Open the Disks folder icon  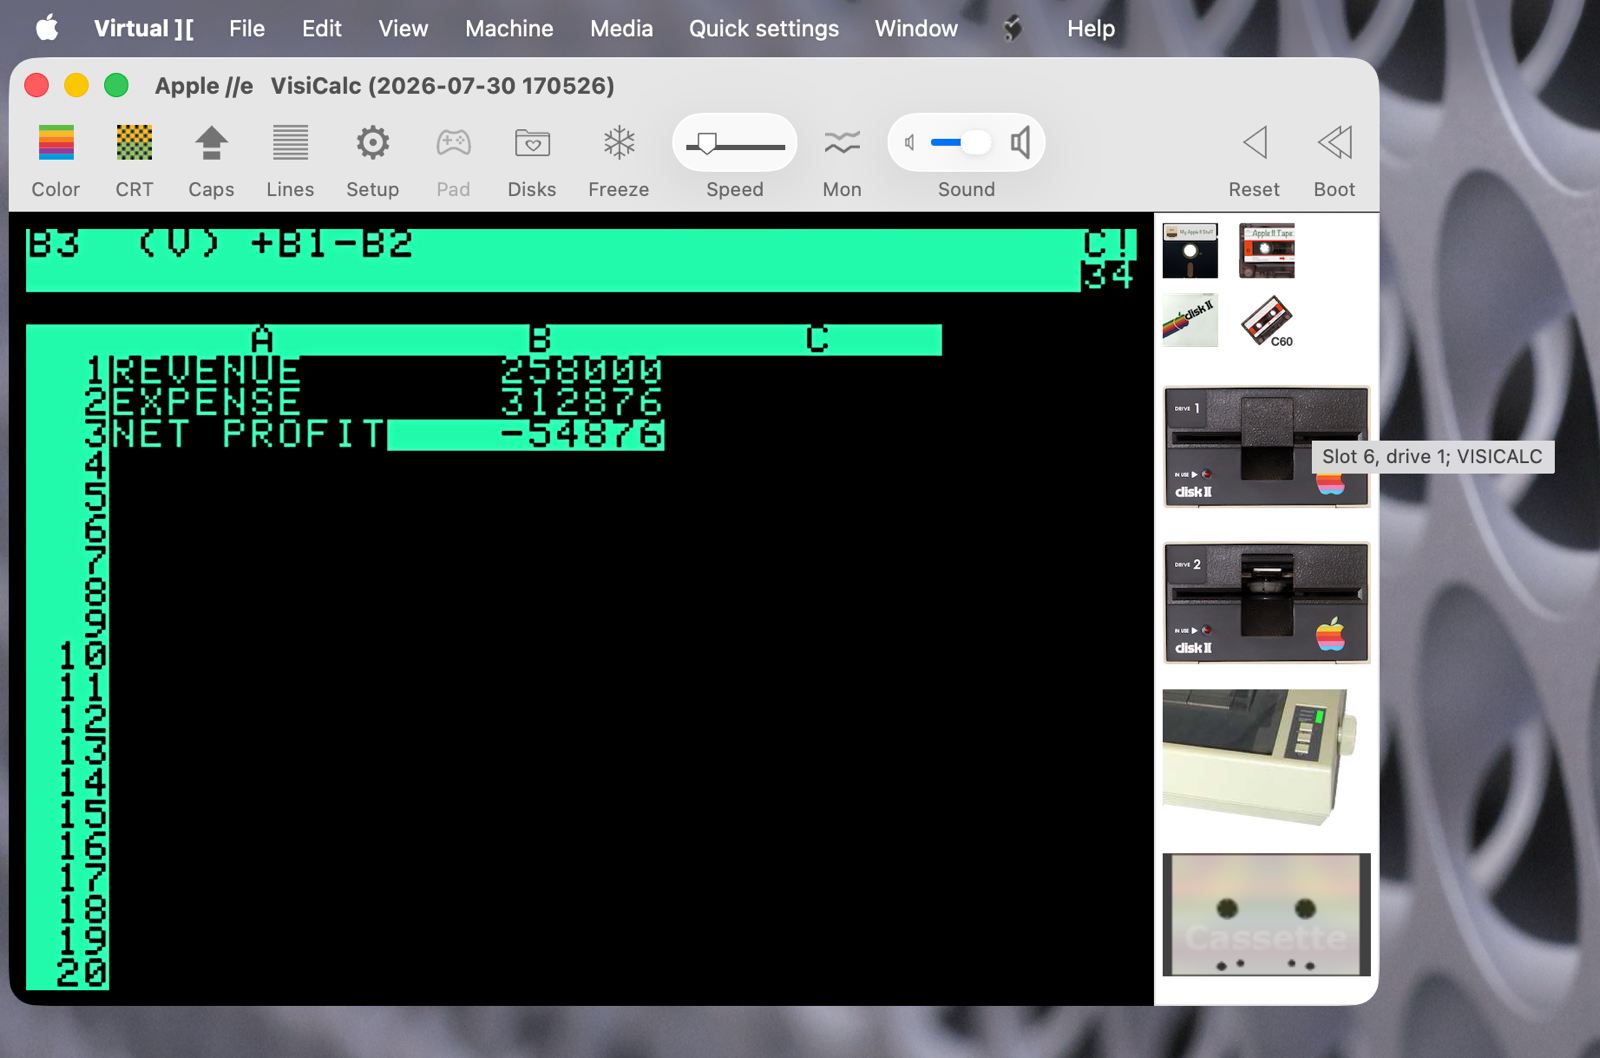coord(532,143)
